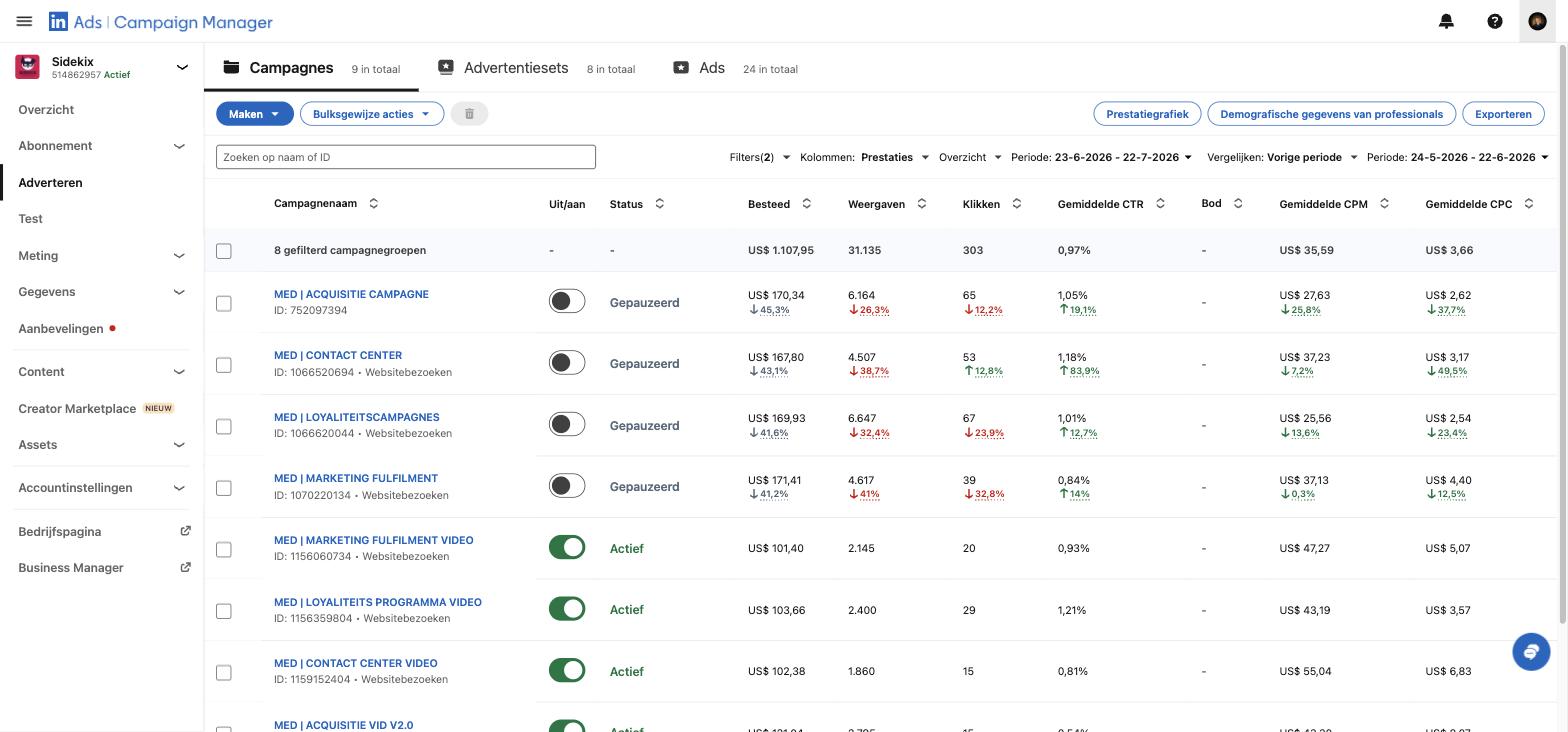Open the MED | MARKETING FULFILMENT VIDEO campaign link
1568x732 pixels.
tap(374, 540)
